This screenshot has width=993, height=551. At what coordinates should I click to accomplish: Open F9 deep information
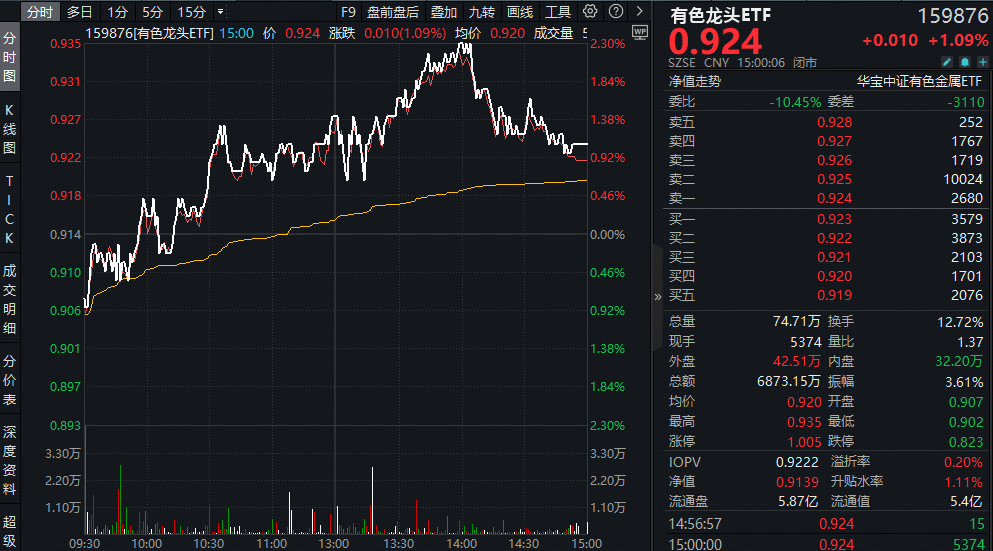click(x=348, y=12)
